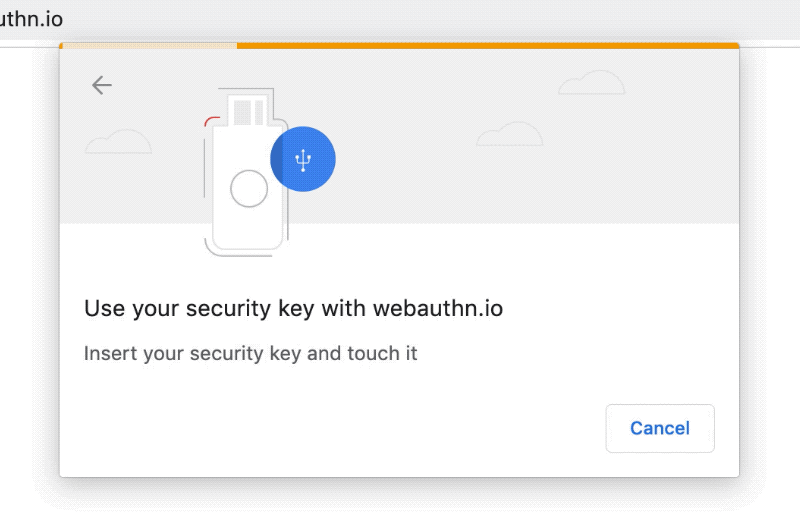Tap the round button on the key illustration
The width and height of the screenshot is (800, 527).
click(249, 188)
